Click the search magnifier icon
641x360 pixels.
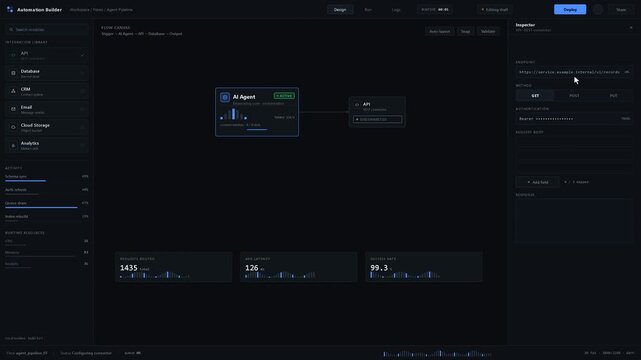[x=11, y=29]
